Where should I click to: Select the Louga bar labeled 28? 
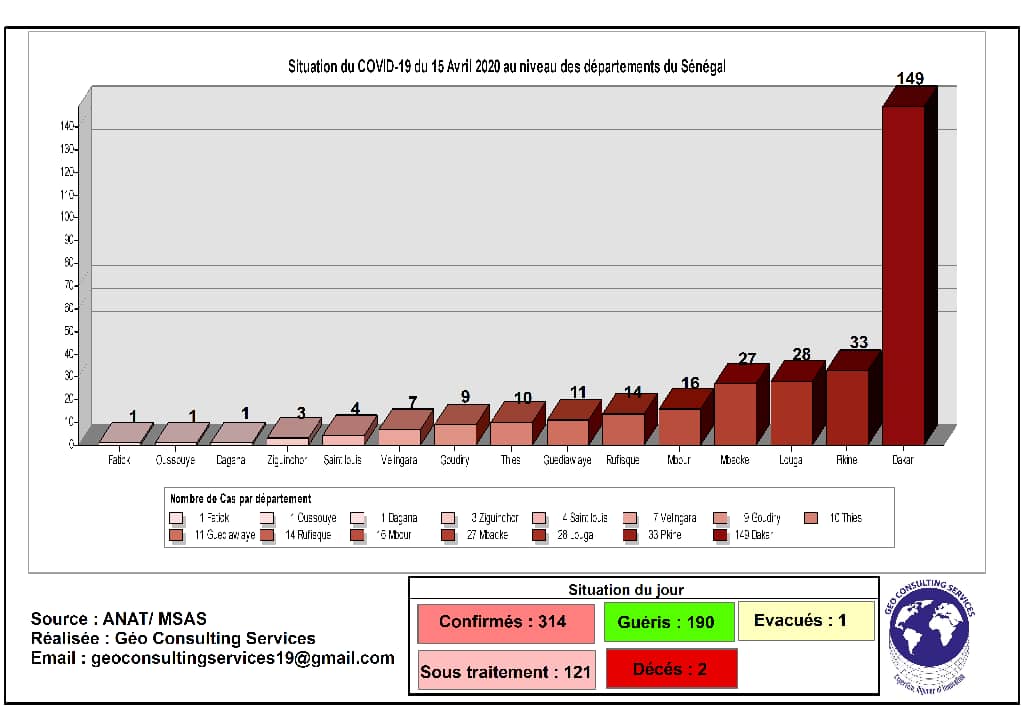(x=791, y=413)
